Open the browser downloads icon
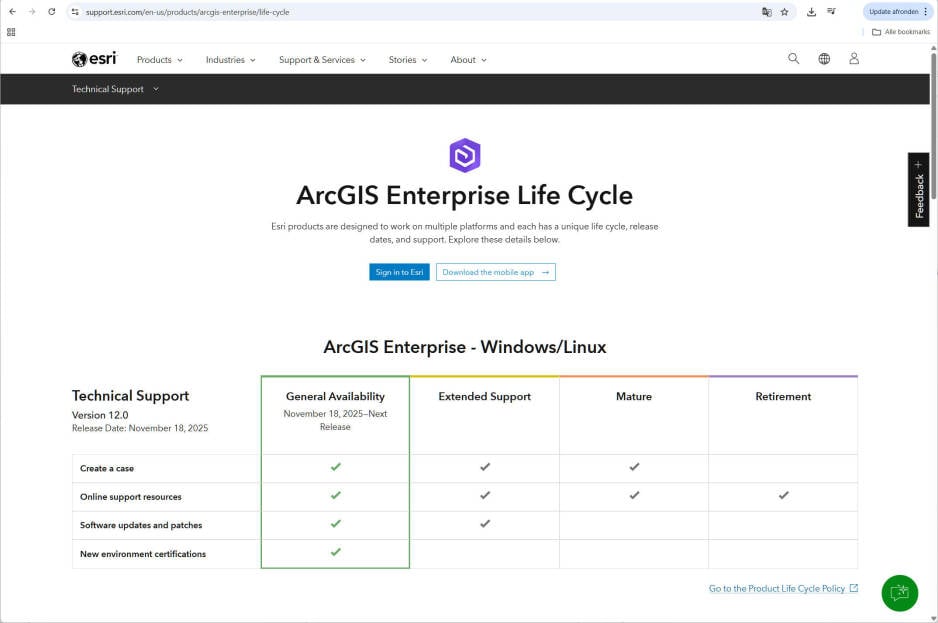 [811, 12]
